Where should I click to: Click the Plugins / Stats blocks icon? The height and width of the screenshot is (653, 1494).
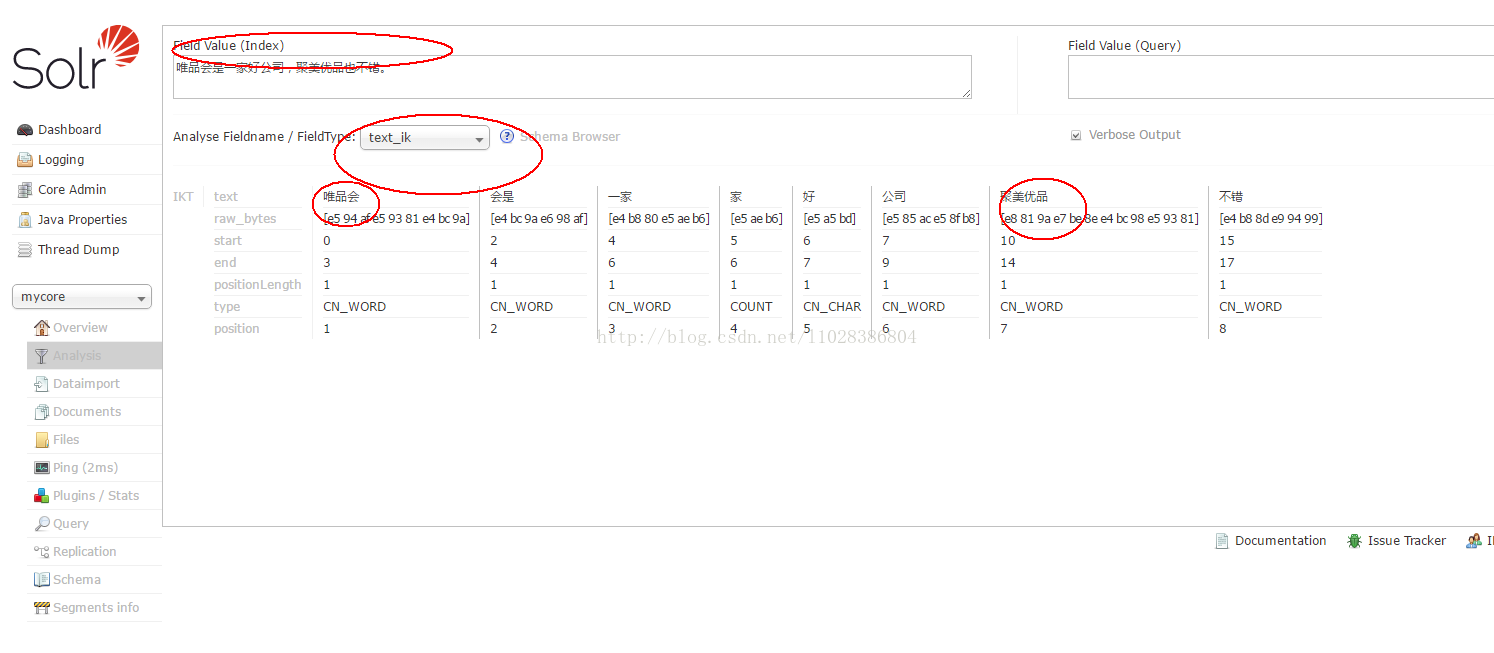[41, 496]
